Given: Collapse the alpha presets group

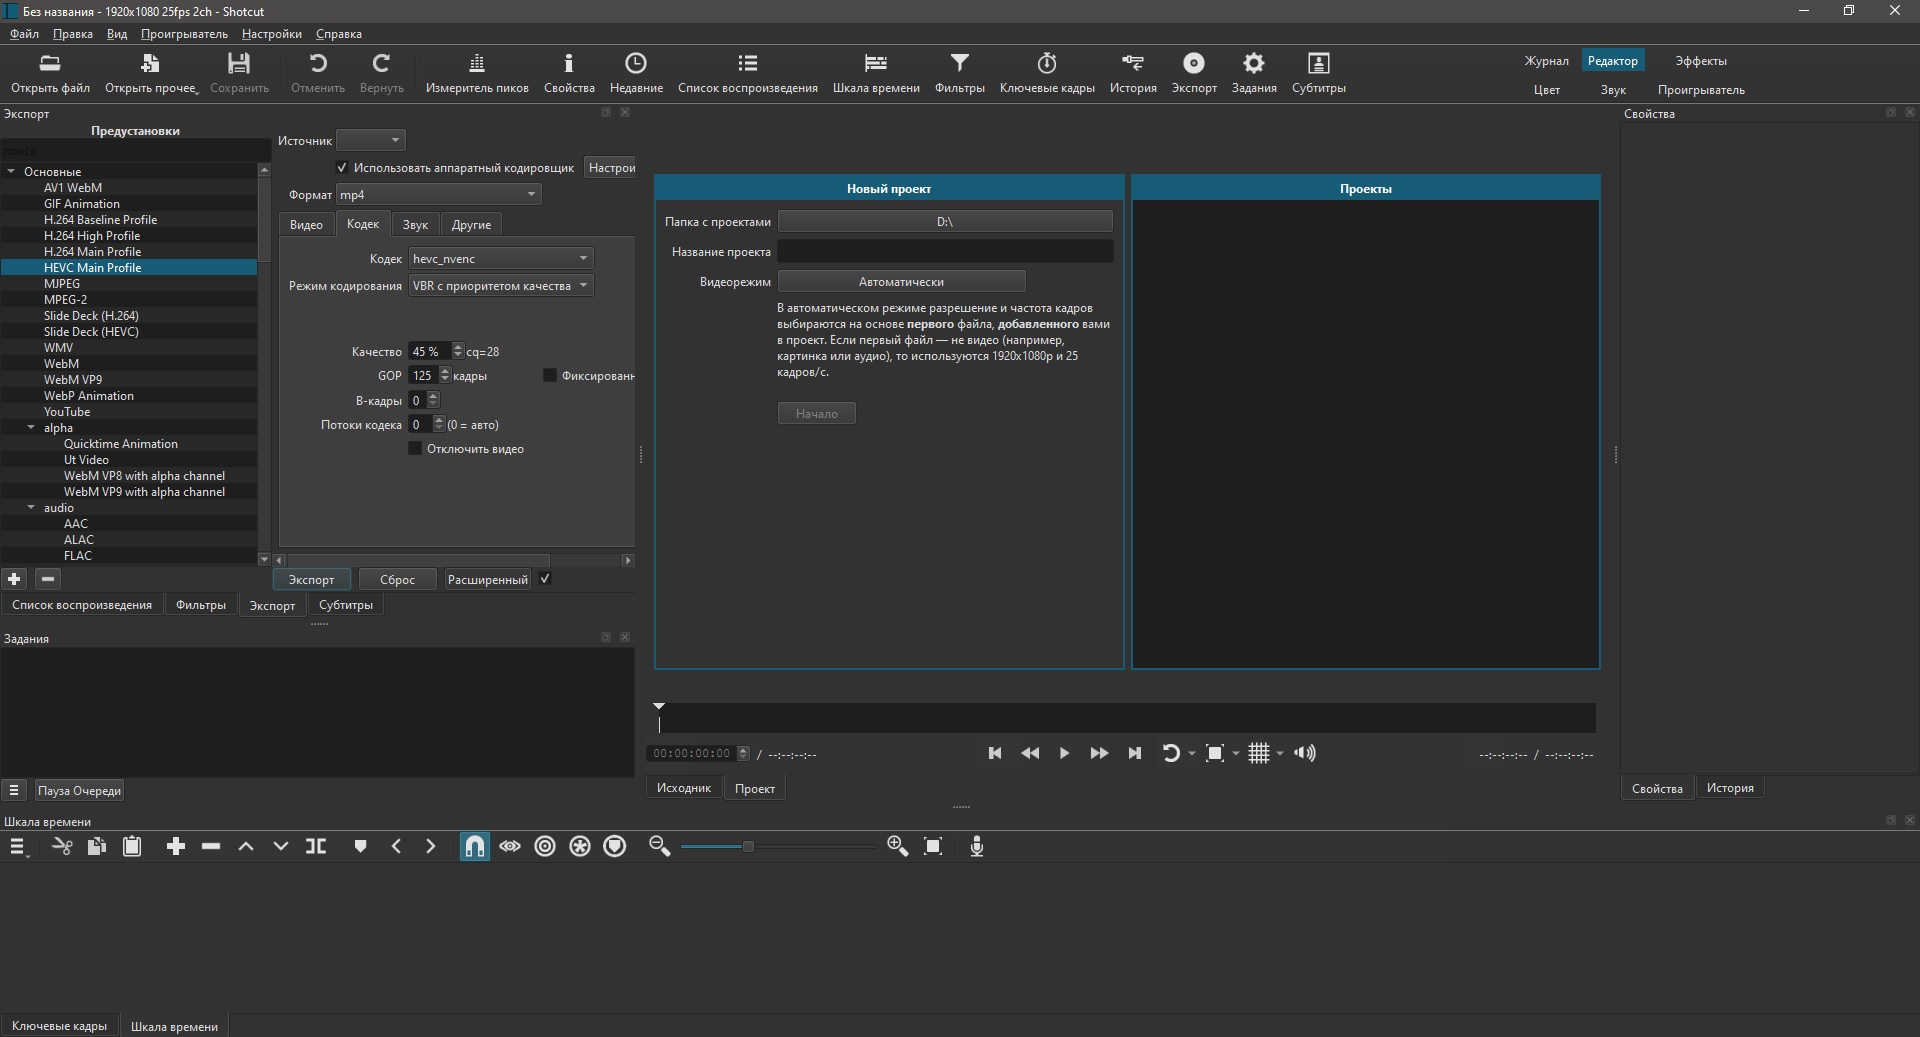Looking at the screenshot, I should tap(31, 428).
